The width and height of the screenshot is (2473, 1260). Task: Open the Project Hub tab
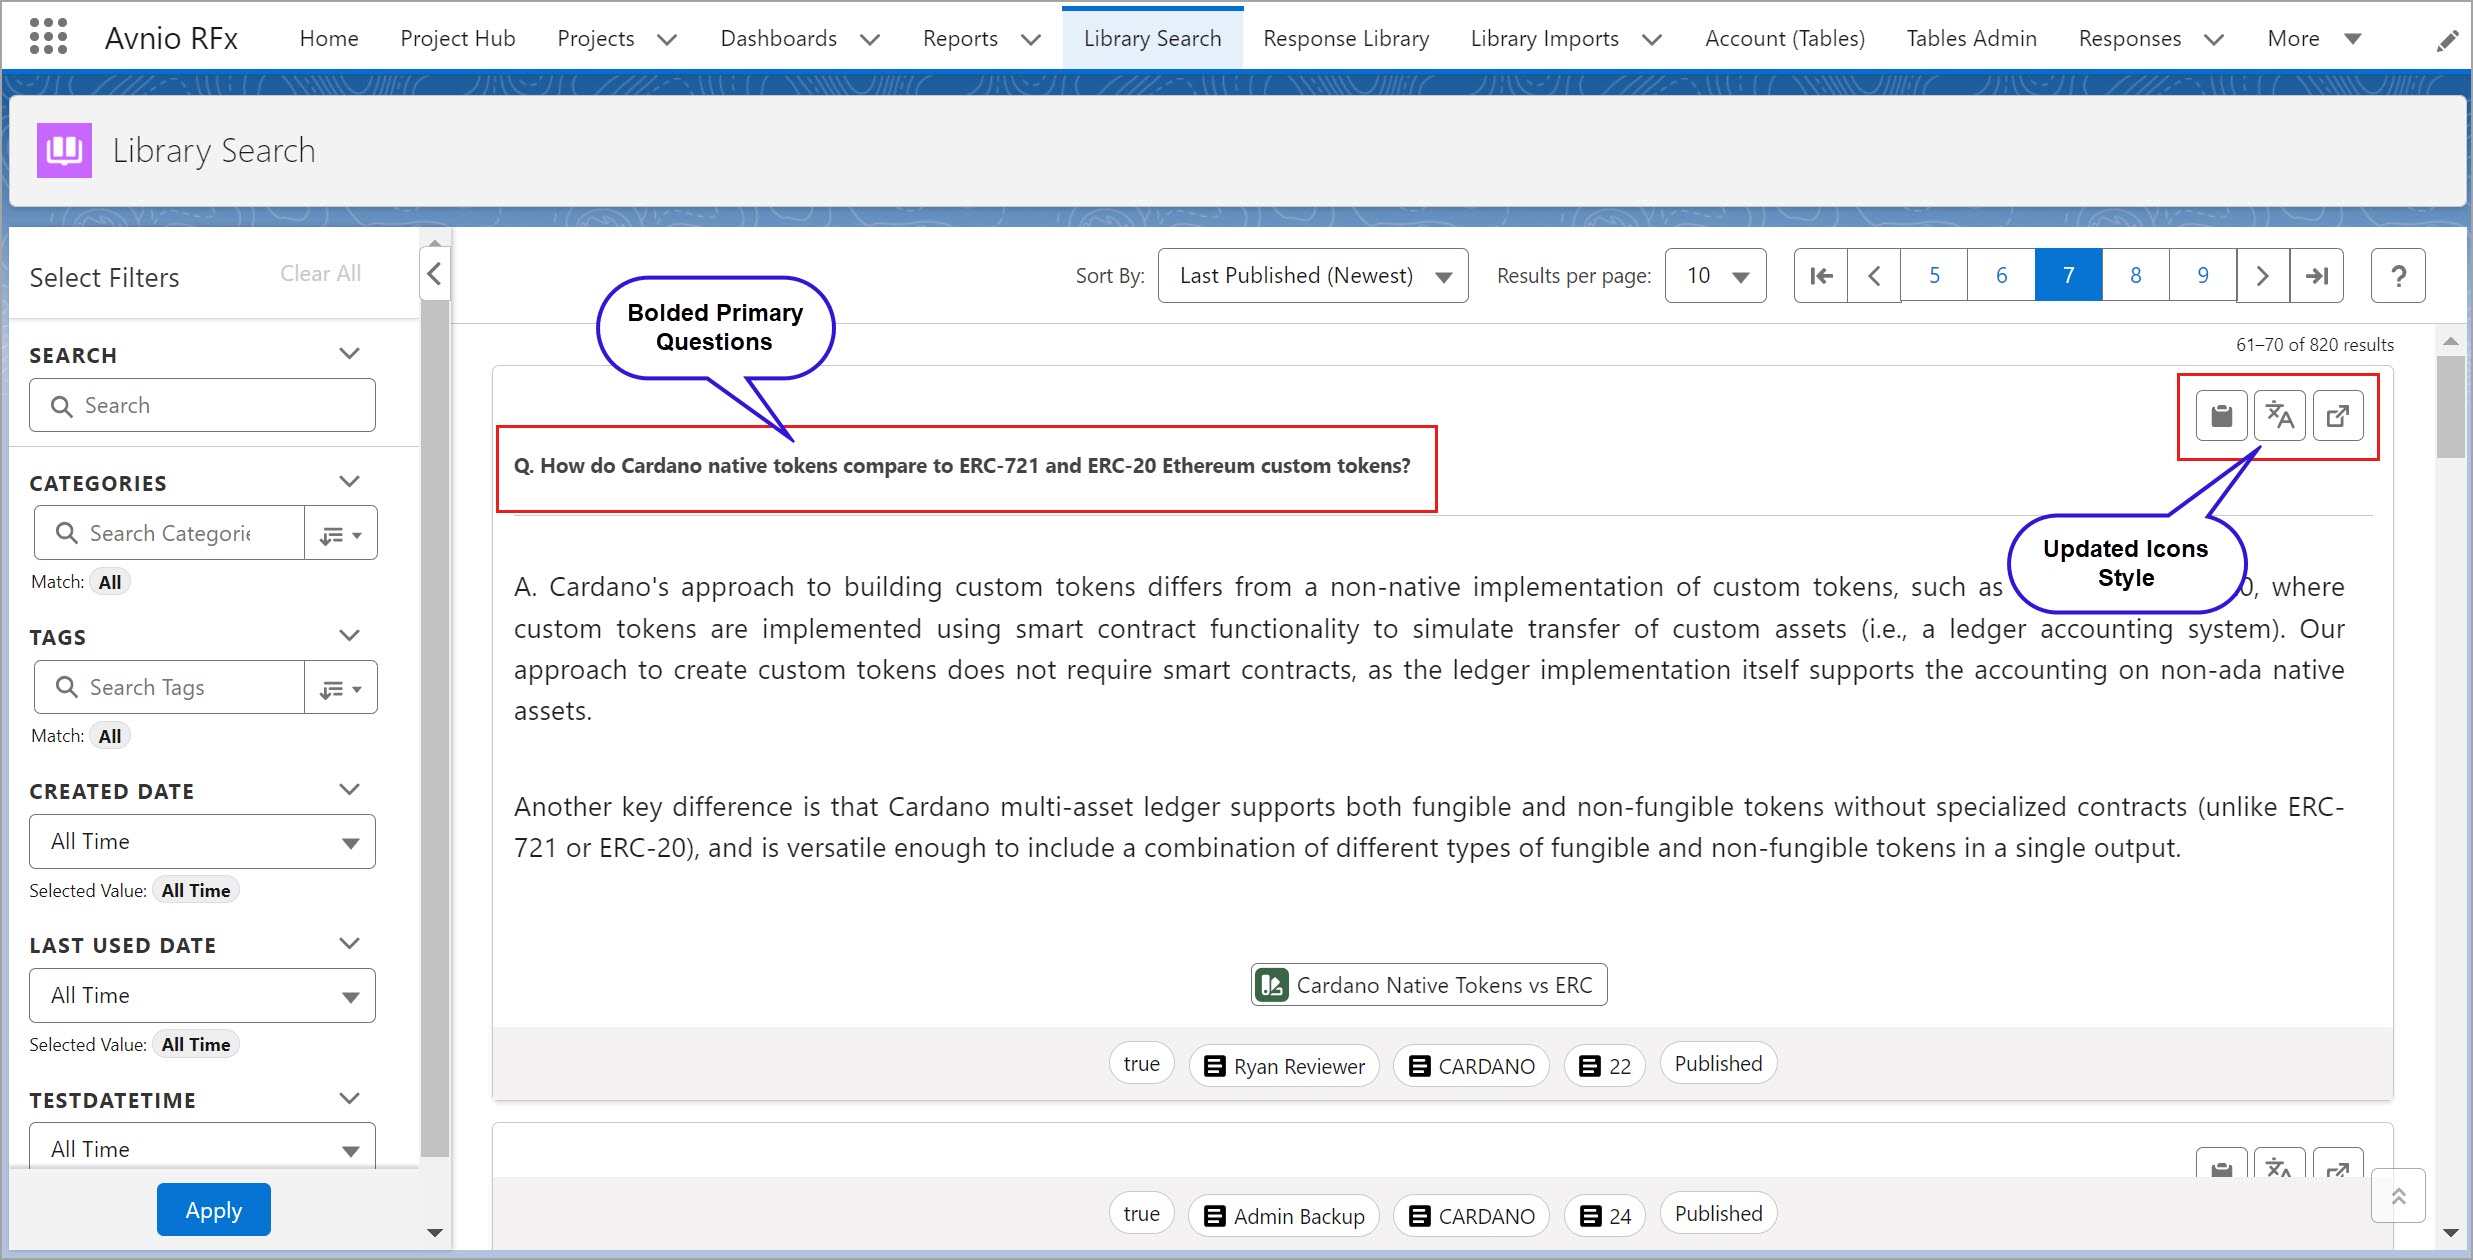[x=457, y=38]
